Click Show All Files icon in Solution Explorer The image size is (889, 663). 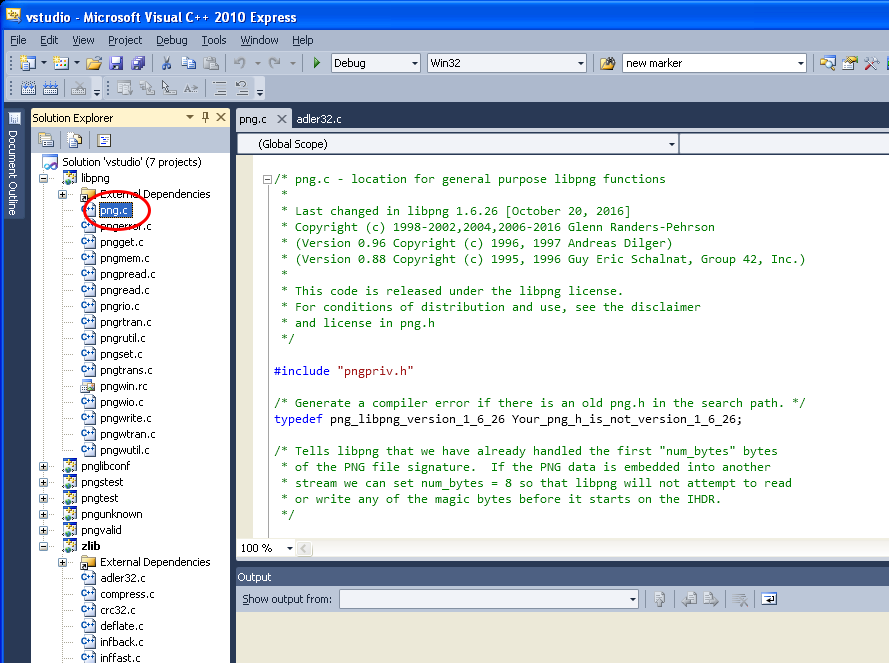(74, 140)
